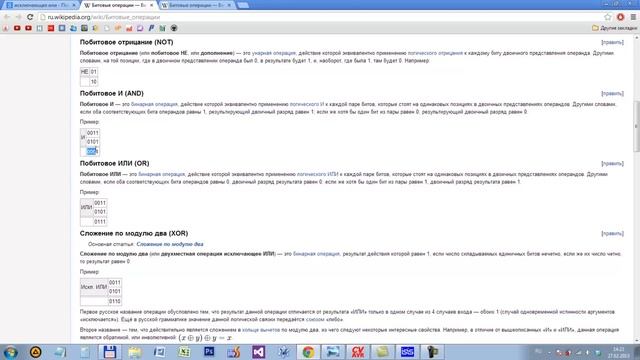640x360 pixels.
Task: Click heading Побитовое И (AND)
Action: (x=112, y=93)
